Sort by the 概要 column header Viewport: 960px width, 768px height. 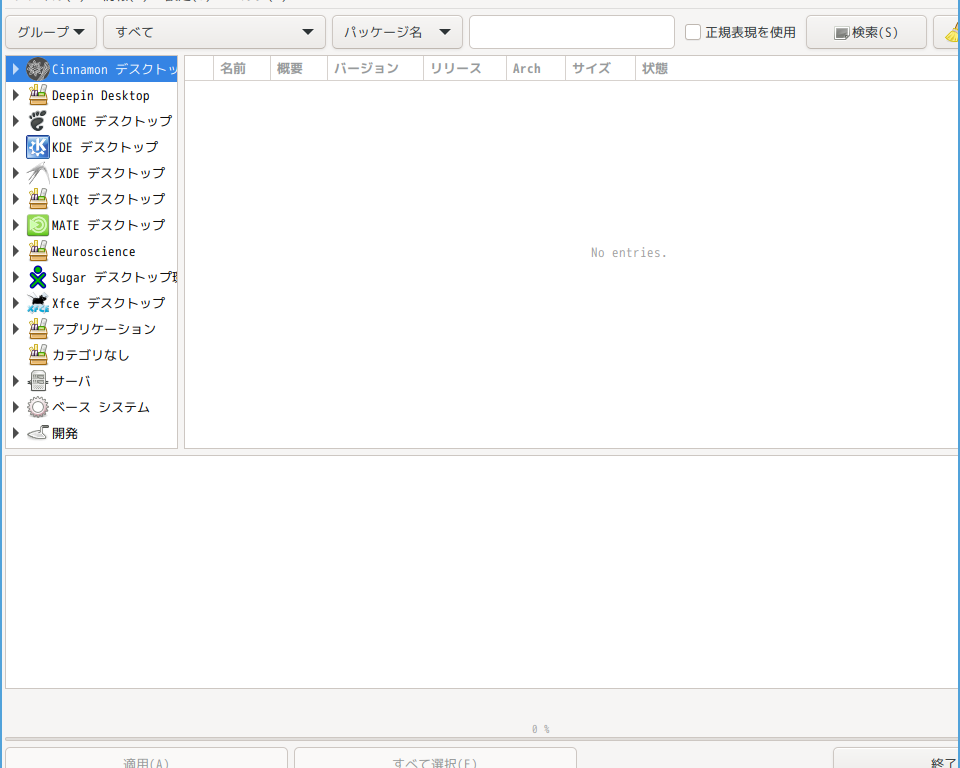(x=299, y=69)
